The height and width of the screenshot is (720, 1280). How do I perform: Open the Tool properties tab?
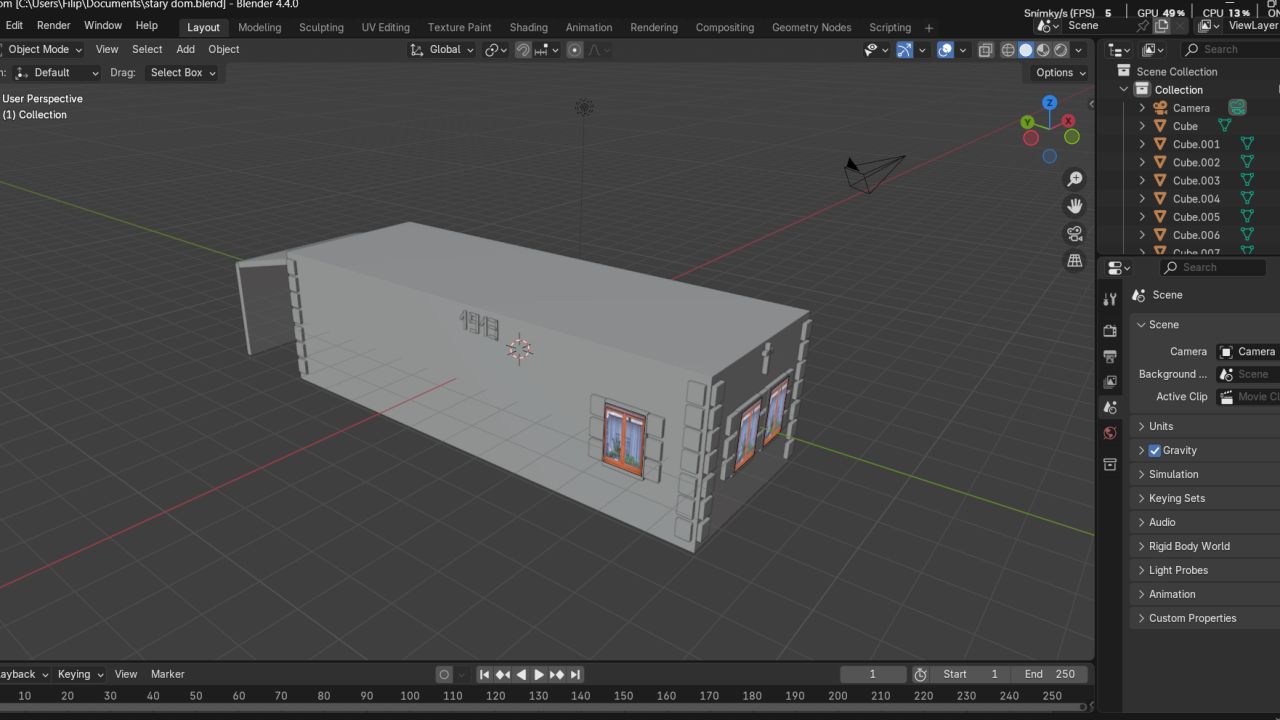tap(1110, 299)
